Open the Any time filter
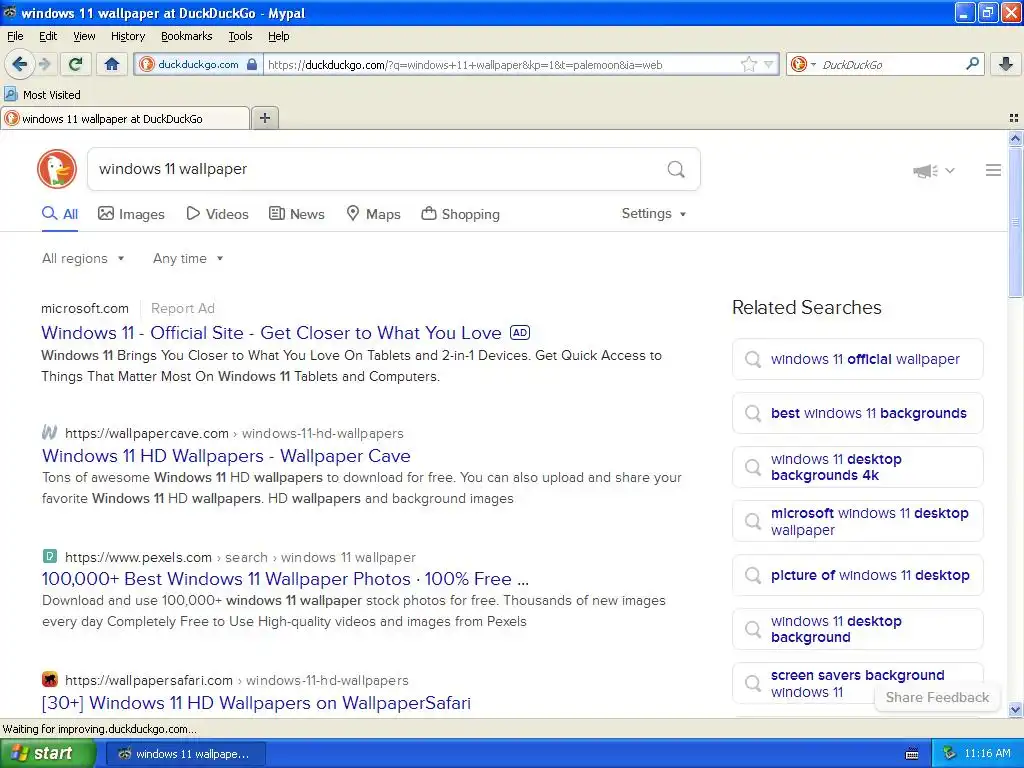The width and height of the screenshot is (1024, 768). tap(188, 258)
